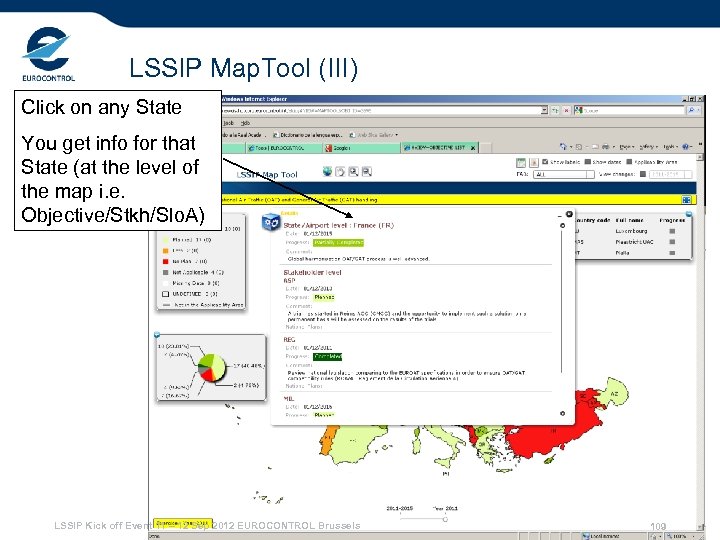Screen dimensions: 720x540
Task: Click the dark green Completed progress badge
Action: pyautogui.click(x=328, y=356)
